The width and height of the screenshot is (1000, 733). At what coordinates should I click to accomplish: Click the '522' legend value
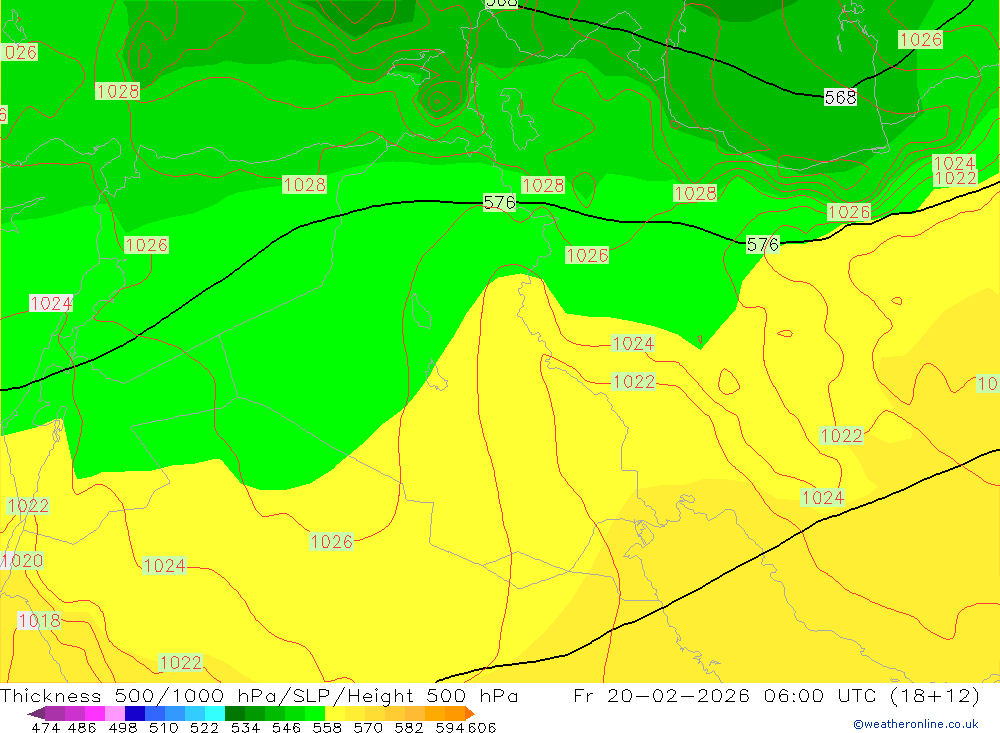click(x=204, y=727)
